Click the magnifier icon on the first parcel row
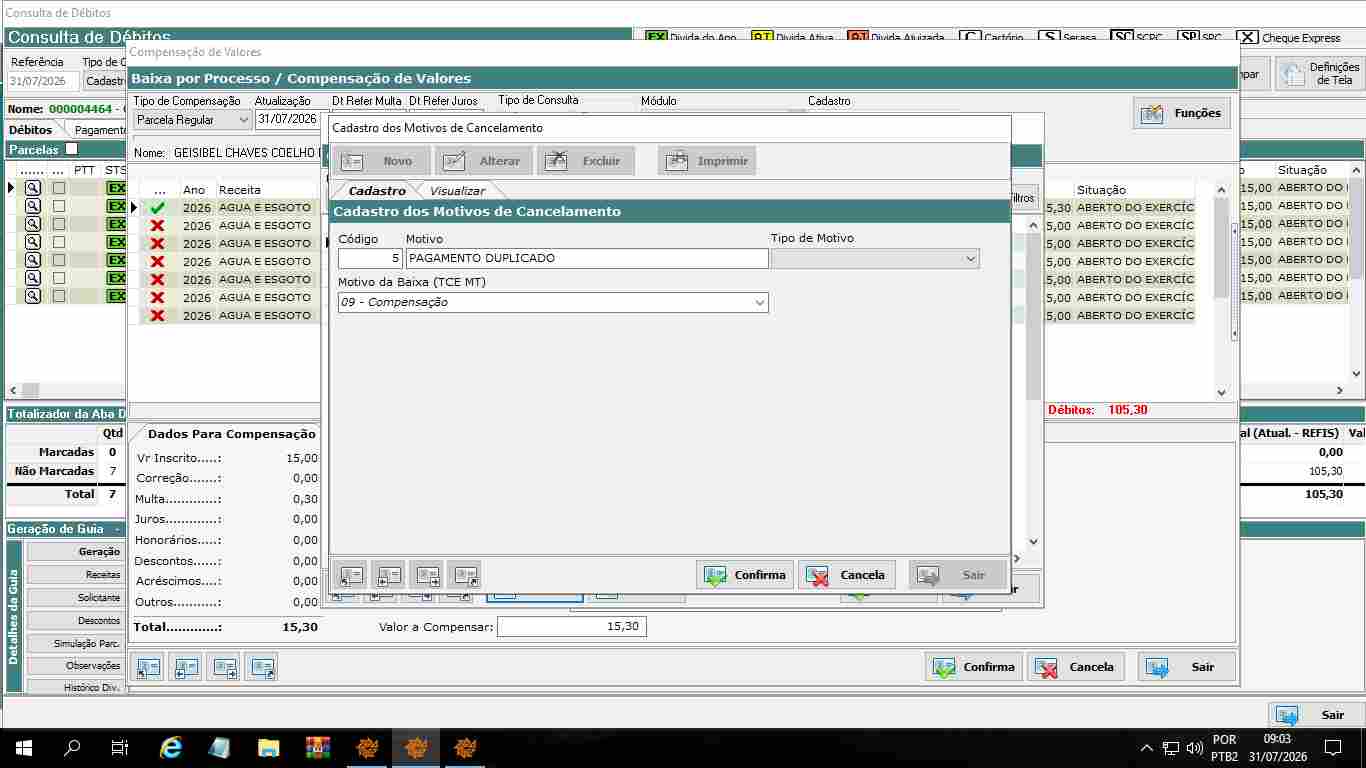Screen dimensions: 1366x768 (x=33, y=188)
